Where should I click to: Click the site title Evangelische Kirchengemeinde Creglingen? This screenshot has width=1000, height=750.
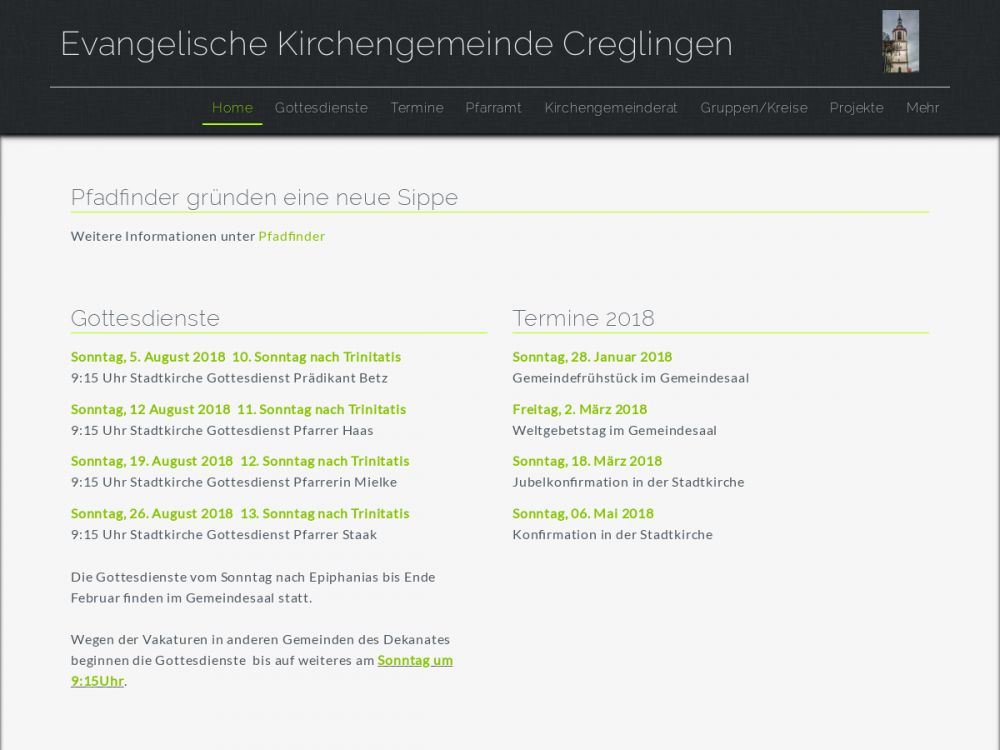[x=396, y=44]
